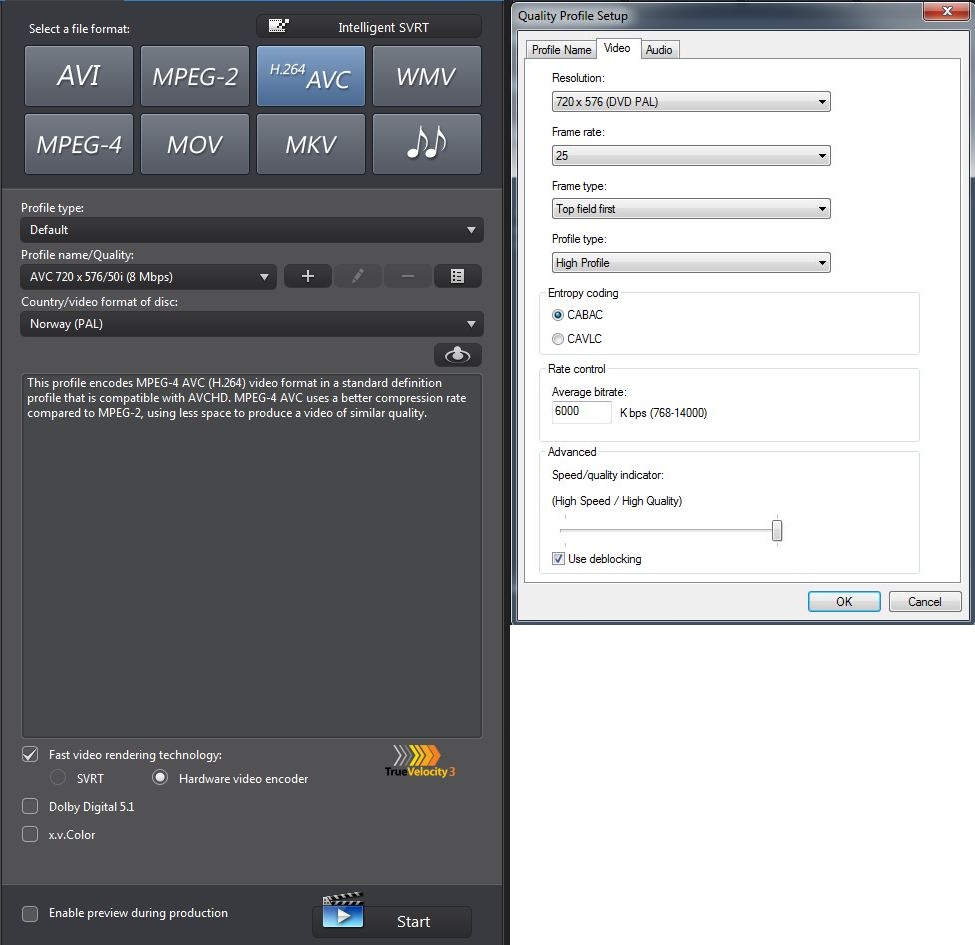Image resolution: width=975 pixels, height=945 pixels.
Task: Click the Average bitrate input field
Action: (581, 412)
